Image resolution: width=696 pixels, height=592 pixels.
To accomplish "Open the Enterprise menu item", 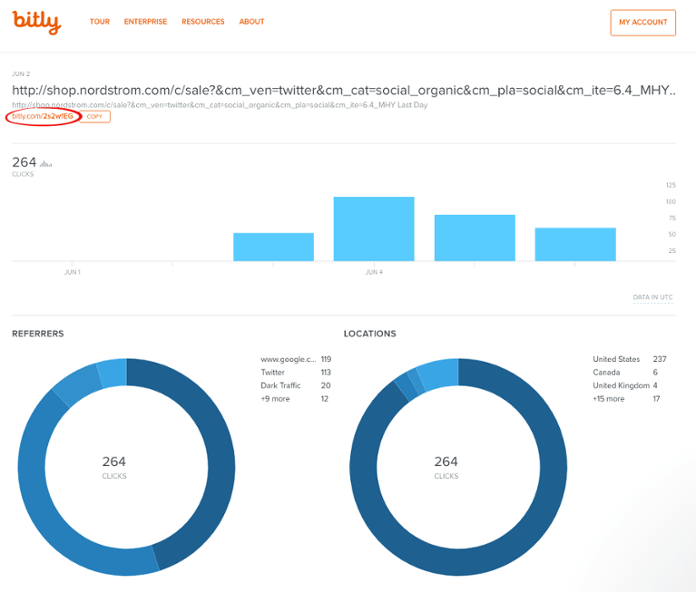I will [x=145, y=22].
